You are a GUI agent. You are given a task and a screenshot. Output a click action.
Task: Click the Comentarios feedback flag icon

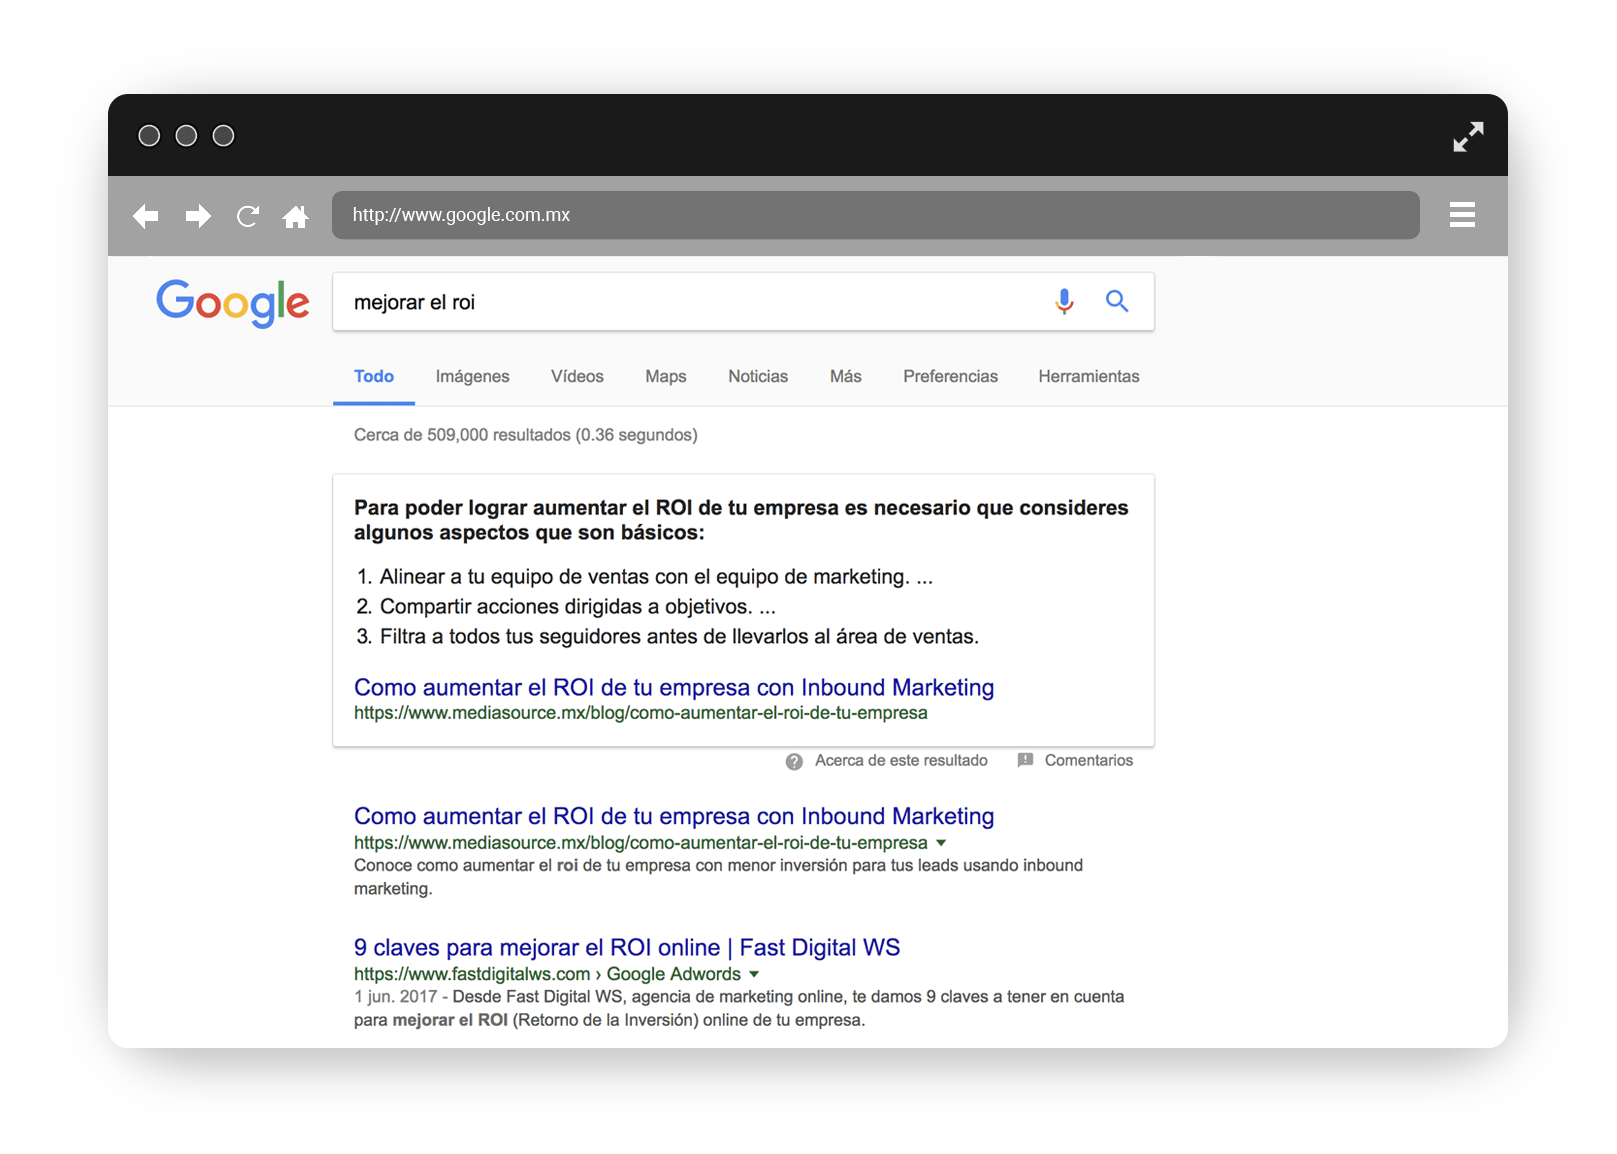(1025, 761)
